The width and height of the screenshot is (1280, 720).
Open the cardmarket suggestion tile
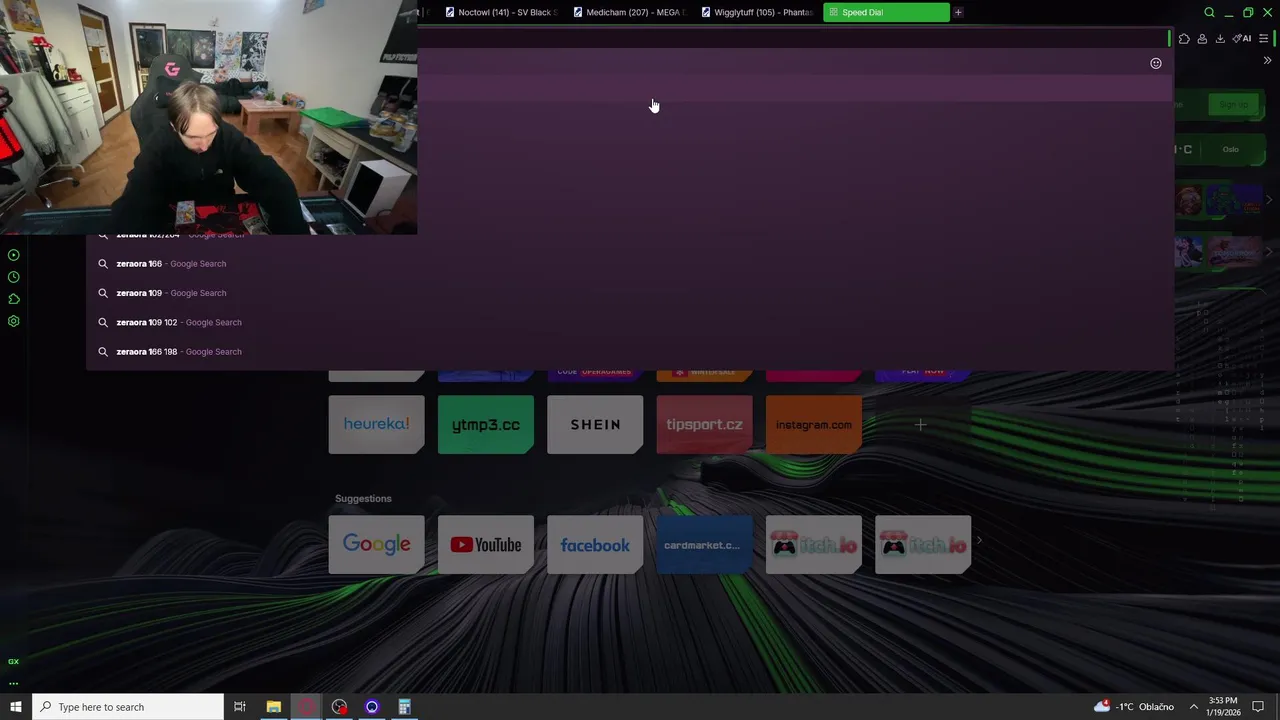tap(704, 544)
